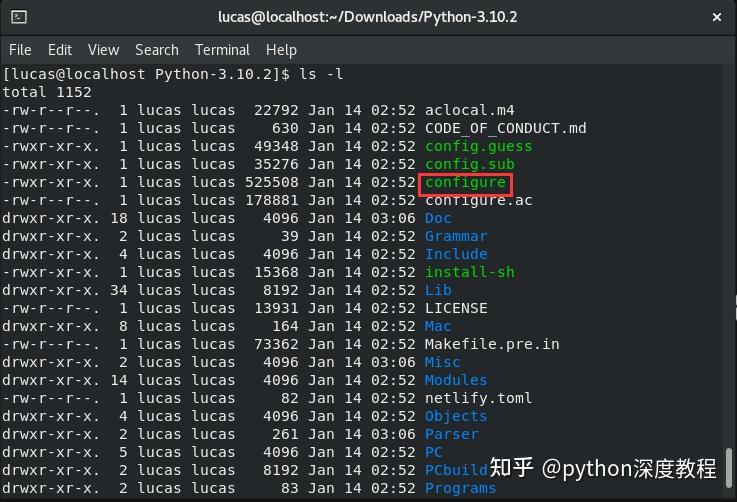737x502 pixels.
Task: Click the green configure executable name
Action: (465, 183)
